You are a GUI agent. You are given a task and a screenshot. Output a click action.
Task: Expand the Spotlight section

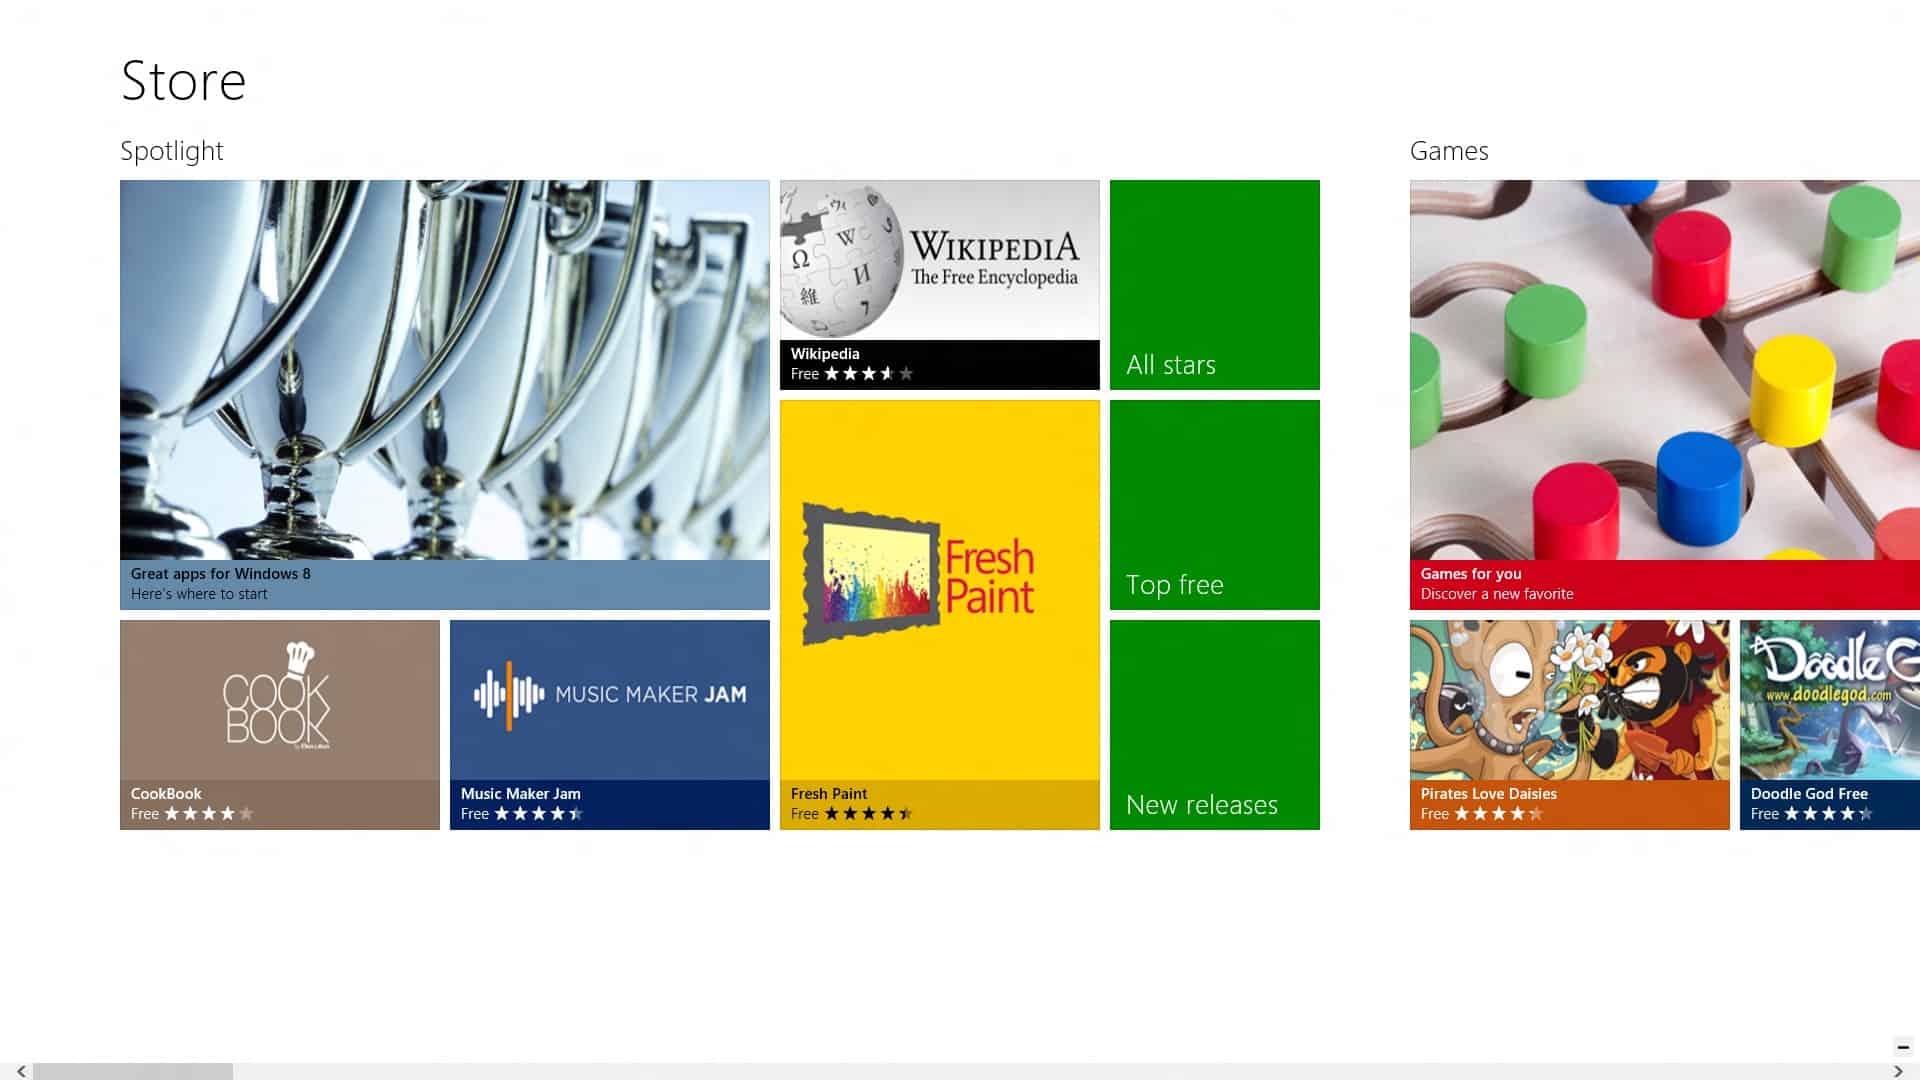[x=173, y=149]
